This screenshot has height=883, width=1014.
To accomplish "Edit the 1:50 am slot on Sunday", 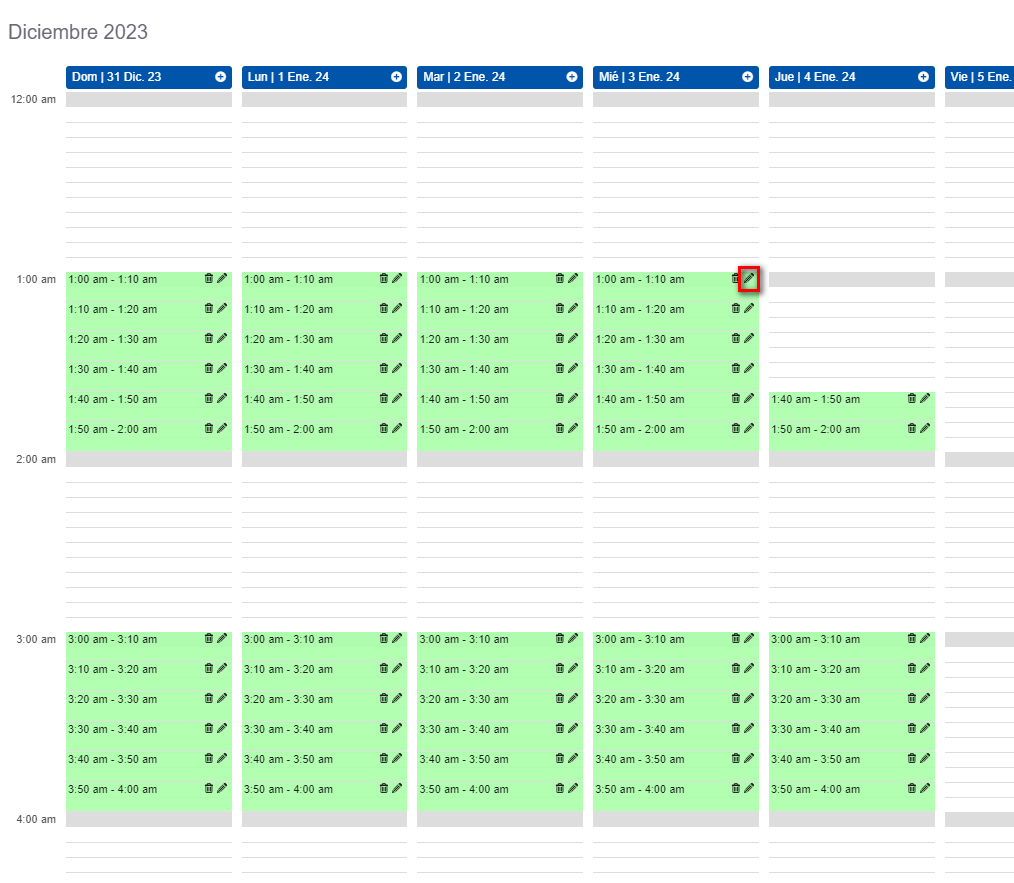I will 221,428.
